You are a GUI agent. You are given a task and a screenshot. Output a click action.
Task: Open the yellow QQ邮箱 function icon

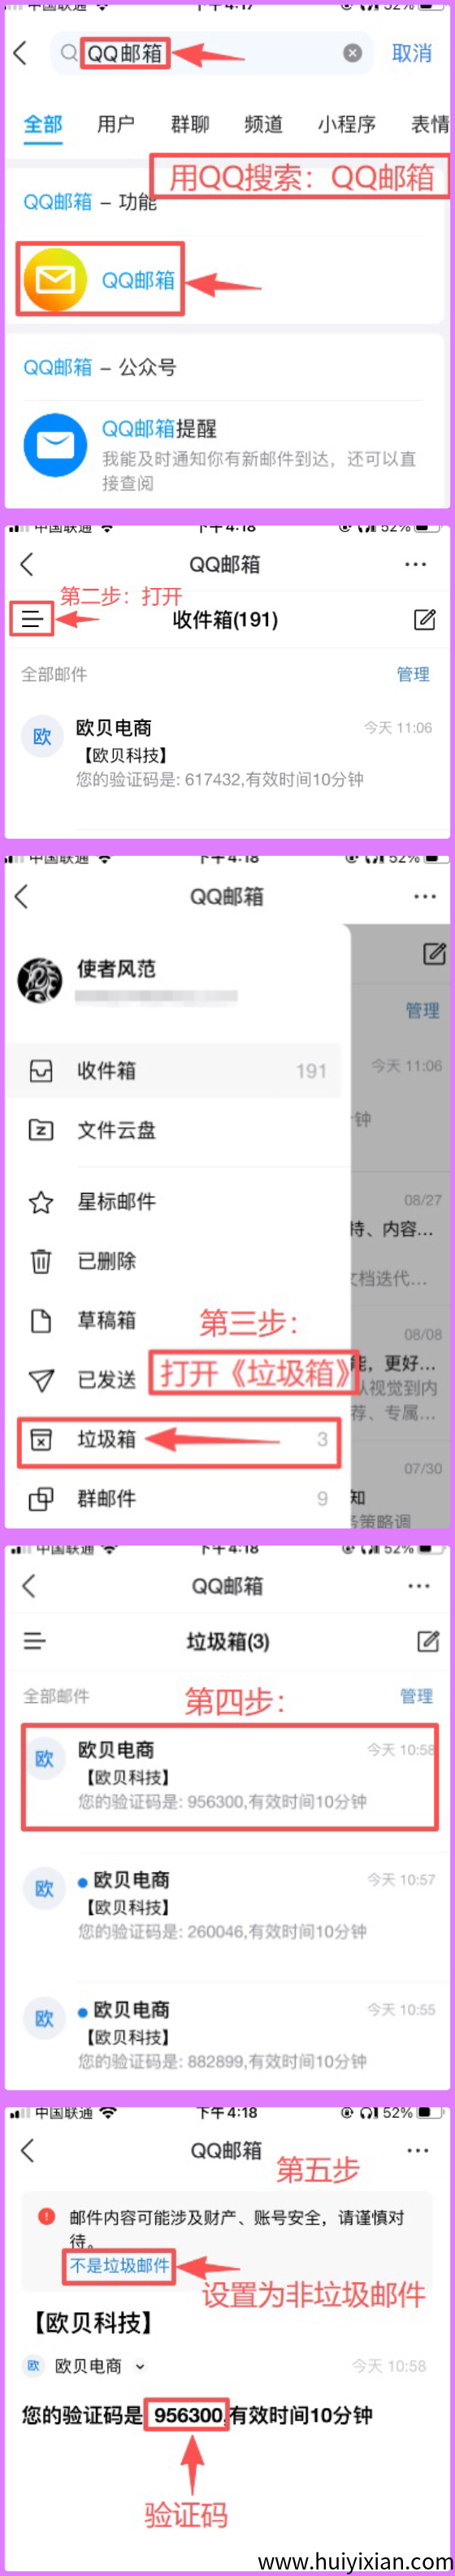(55, 279)
